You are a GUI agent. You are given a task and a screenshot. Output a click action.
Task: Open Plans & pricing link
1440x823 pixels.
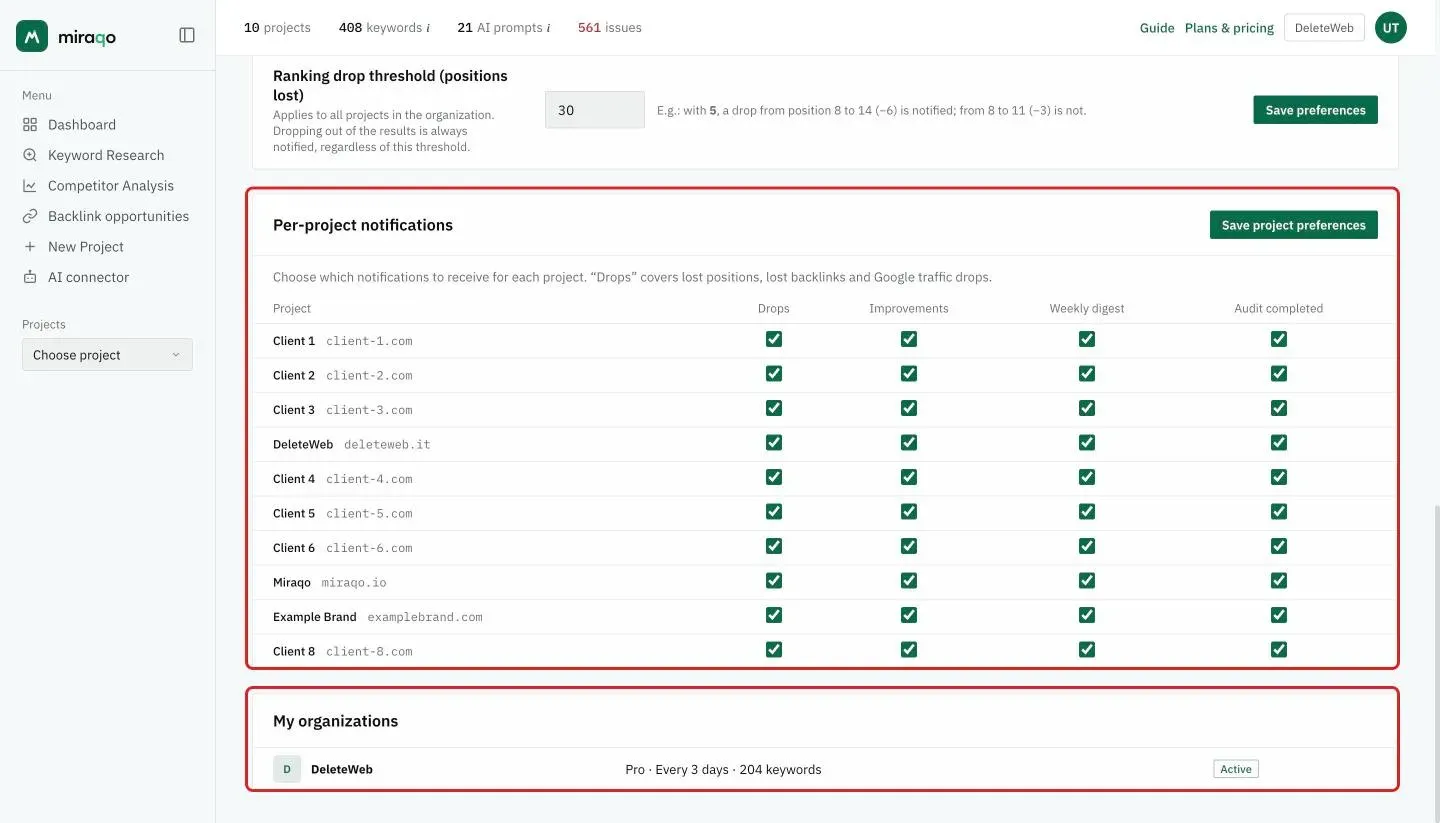coord(1229,28)
